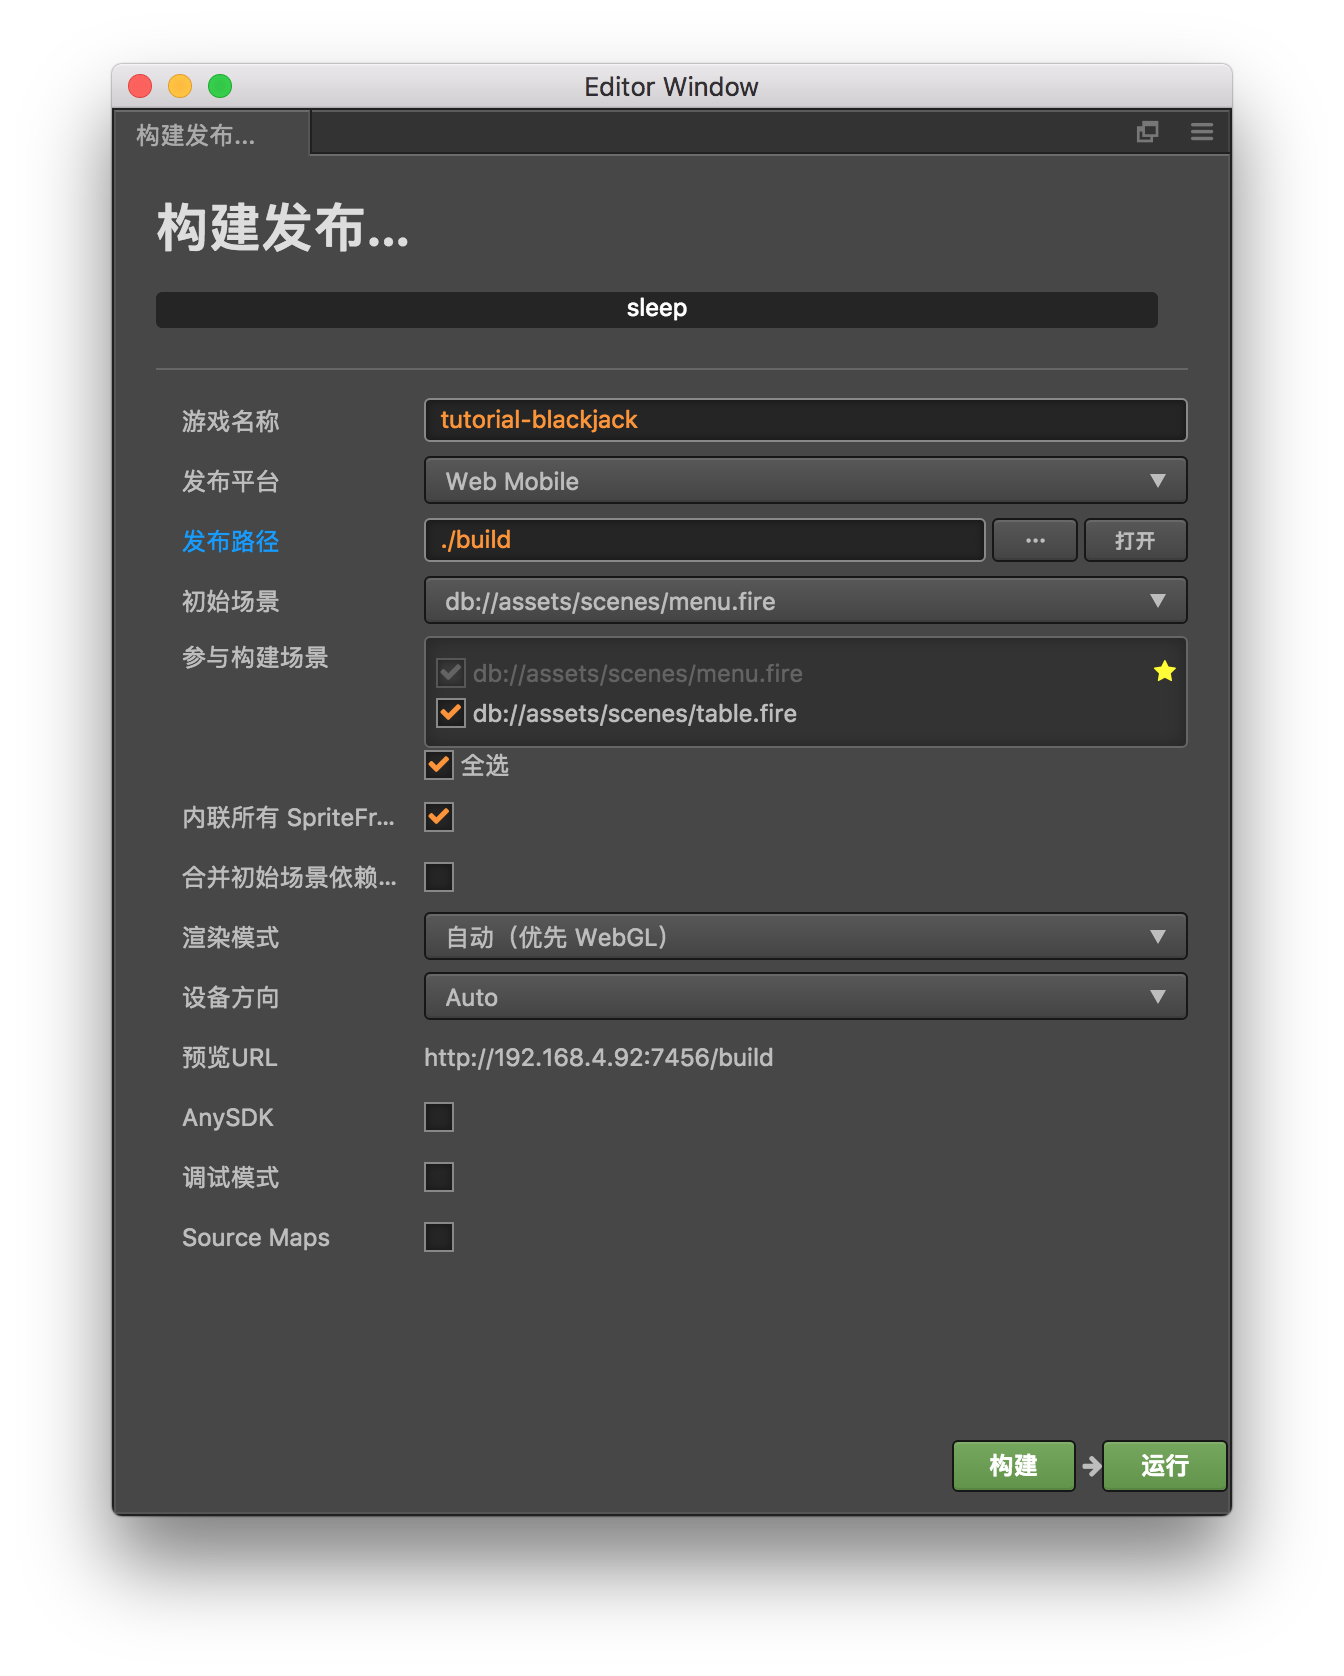The width and height of the screenshot is (1344, 1676).
Task: Click the preview URL http://192.168.4.92:7456/build
Action: click(x=598, y=1057)
